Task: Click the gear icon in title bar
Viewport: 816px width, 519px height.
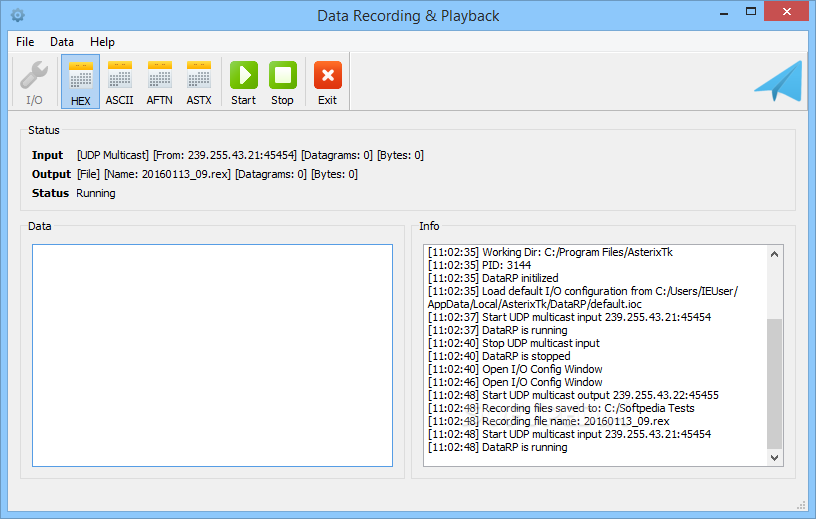Action: (18, 16)
